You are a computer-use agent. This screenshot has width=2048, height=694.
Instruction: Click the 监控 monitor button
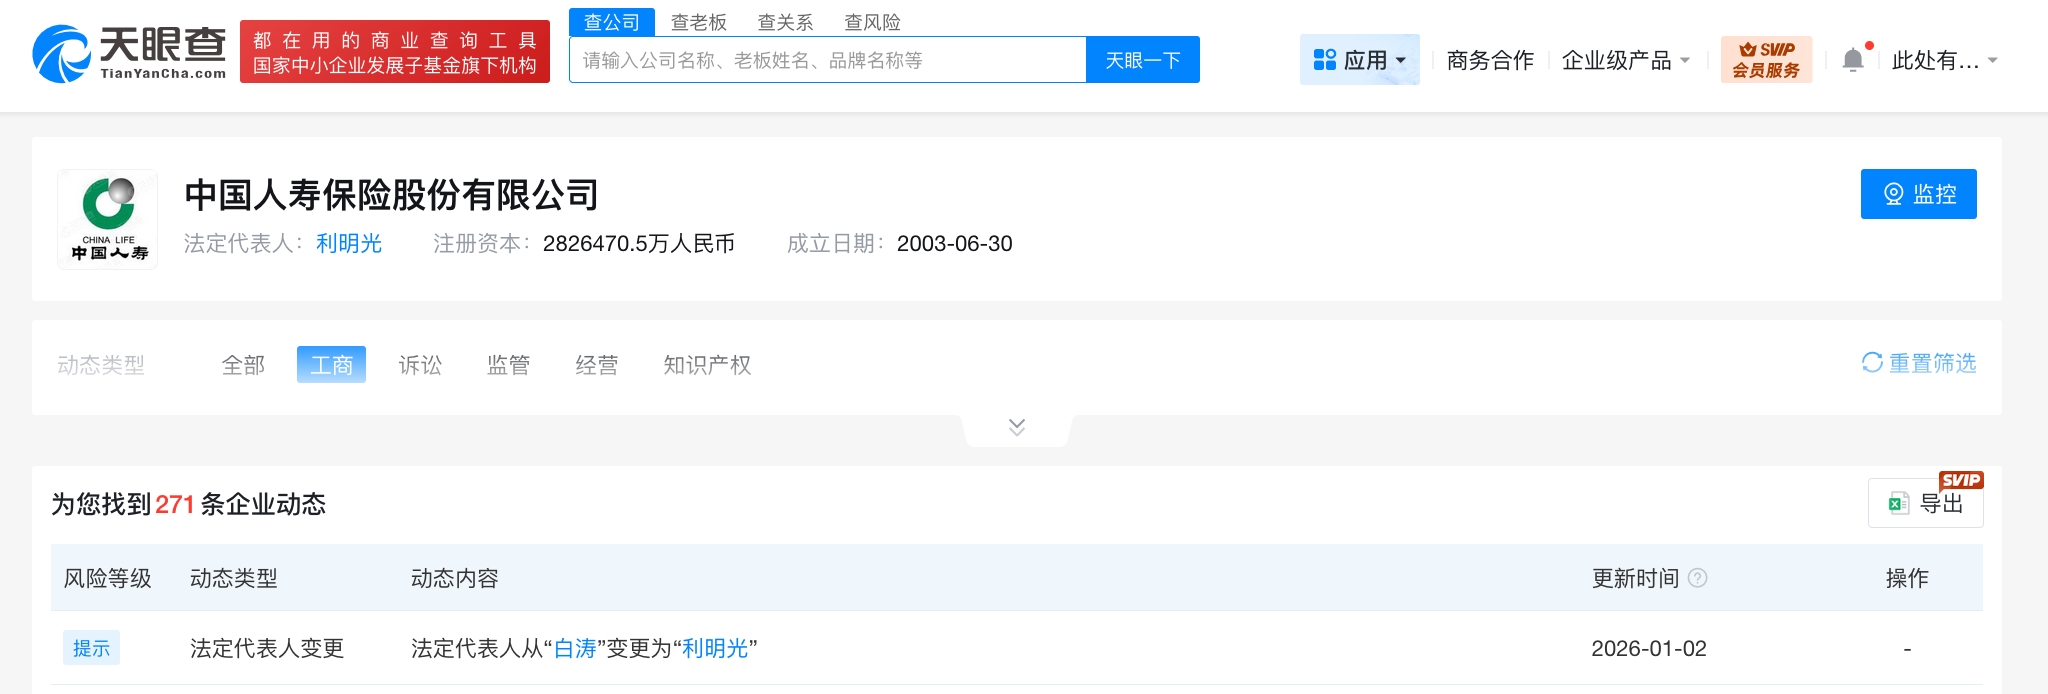tap(1918, 194)
